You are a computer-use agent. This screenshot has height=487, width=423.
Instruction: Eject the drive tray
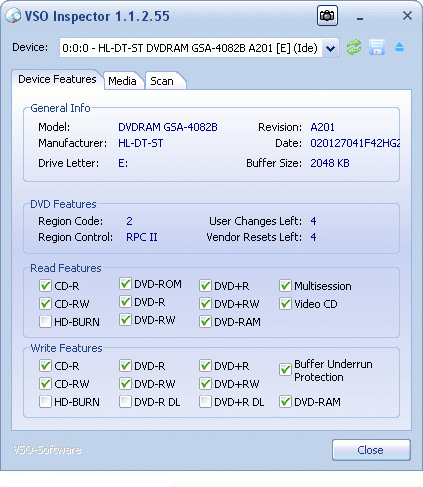click(x=399, y=47)
